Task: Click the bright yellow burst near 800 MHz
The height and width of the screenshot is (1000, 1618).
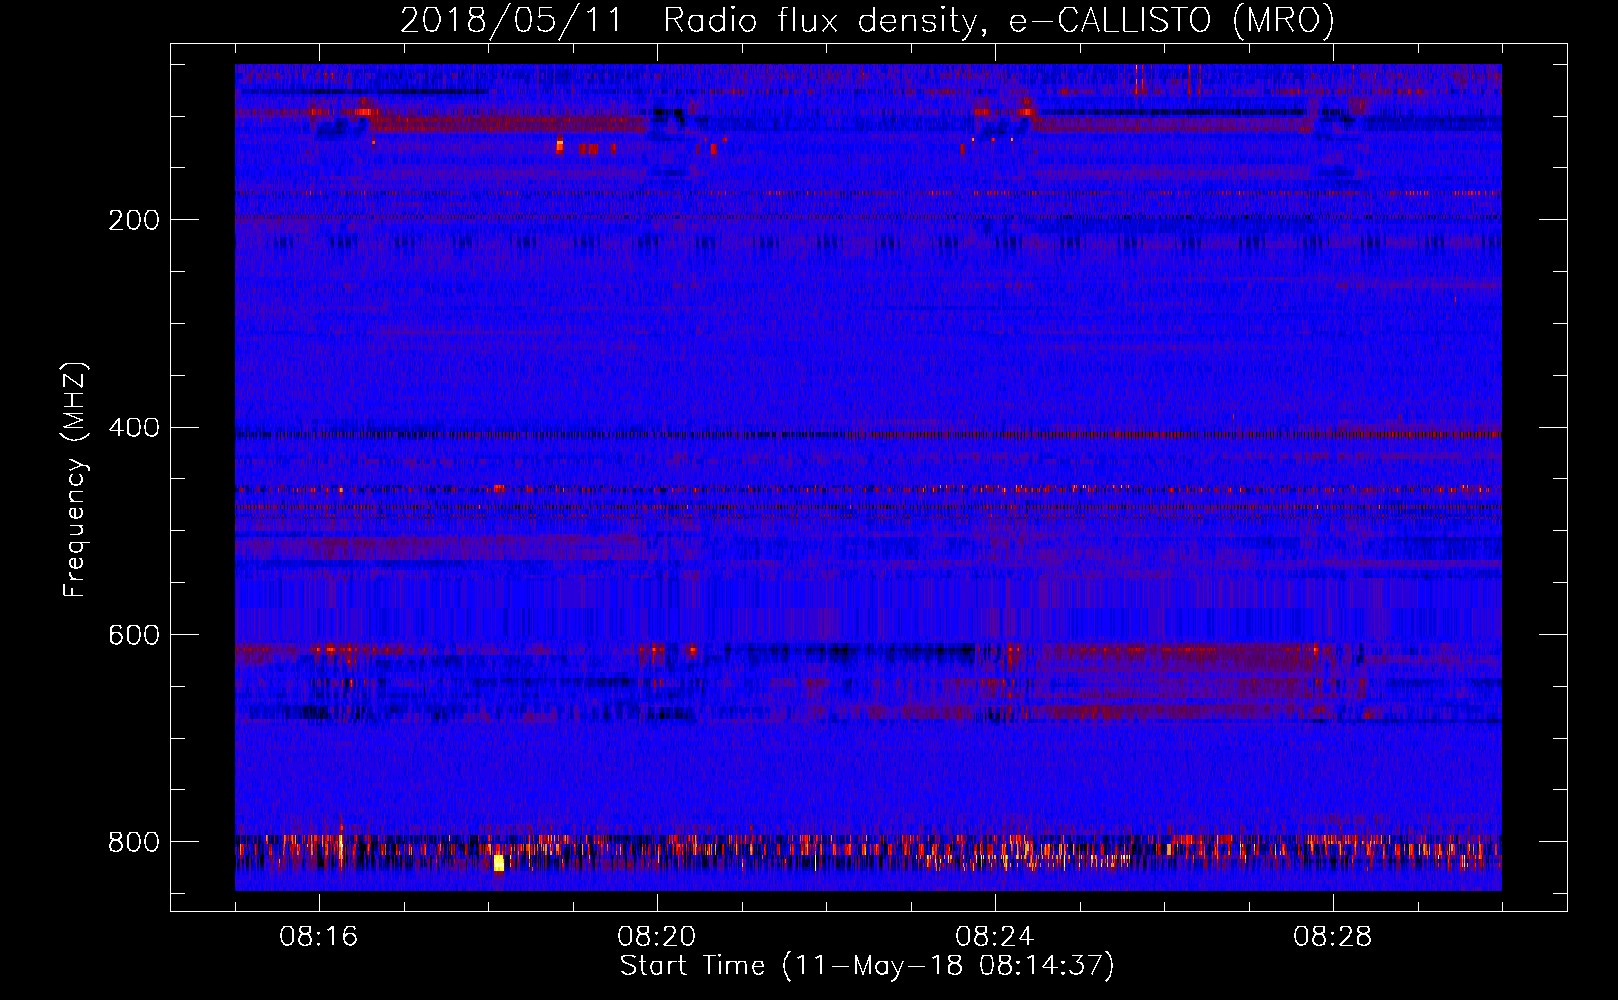Action: [498, 862]
